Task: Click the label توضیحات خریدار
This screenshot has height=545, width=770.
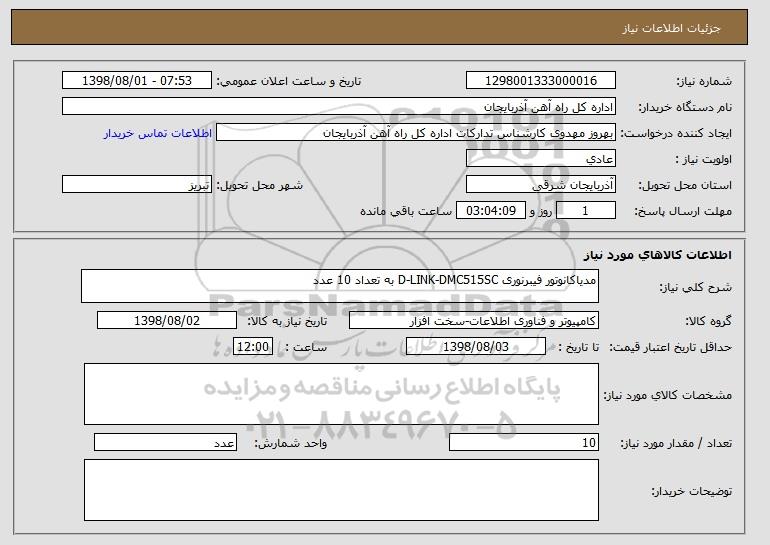Action: click(691, 491)
